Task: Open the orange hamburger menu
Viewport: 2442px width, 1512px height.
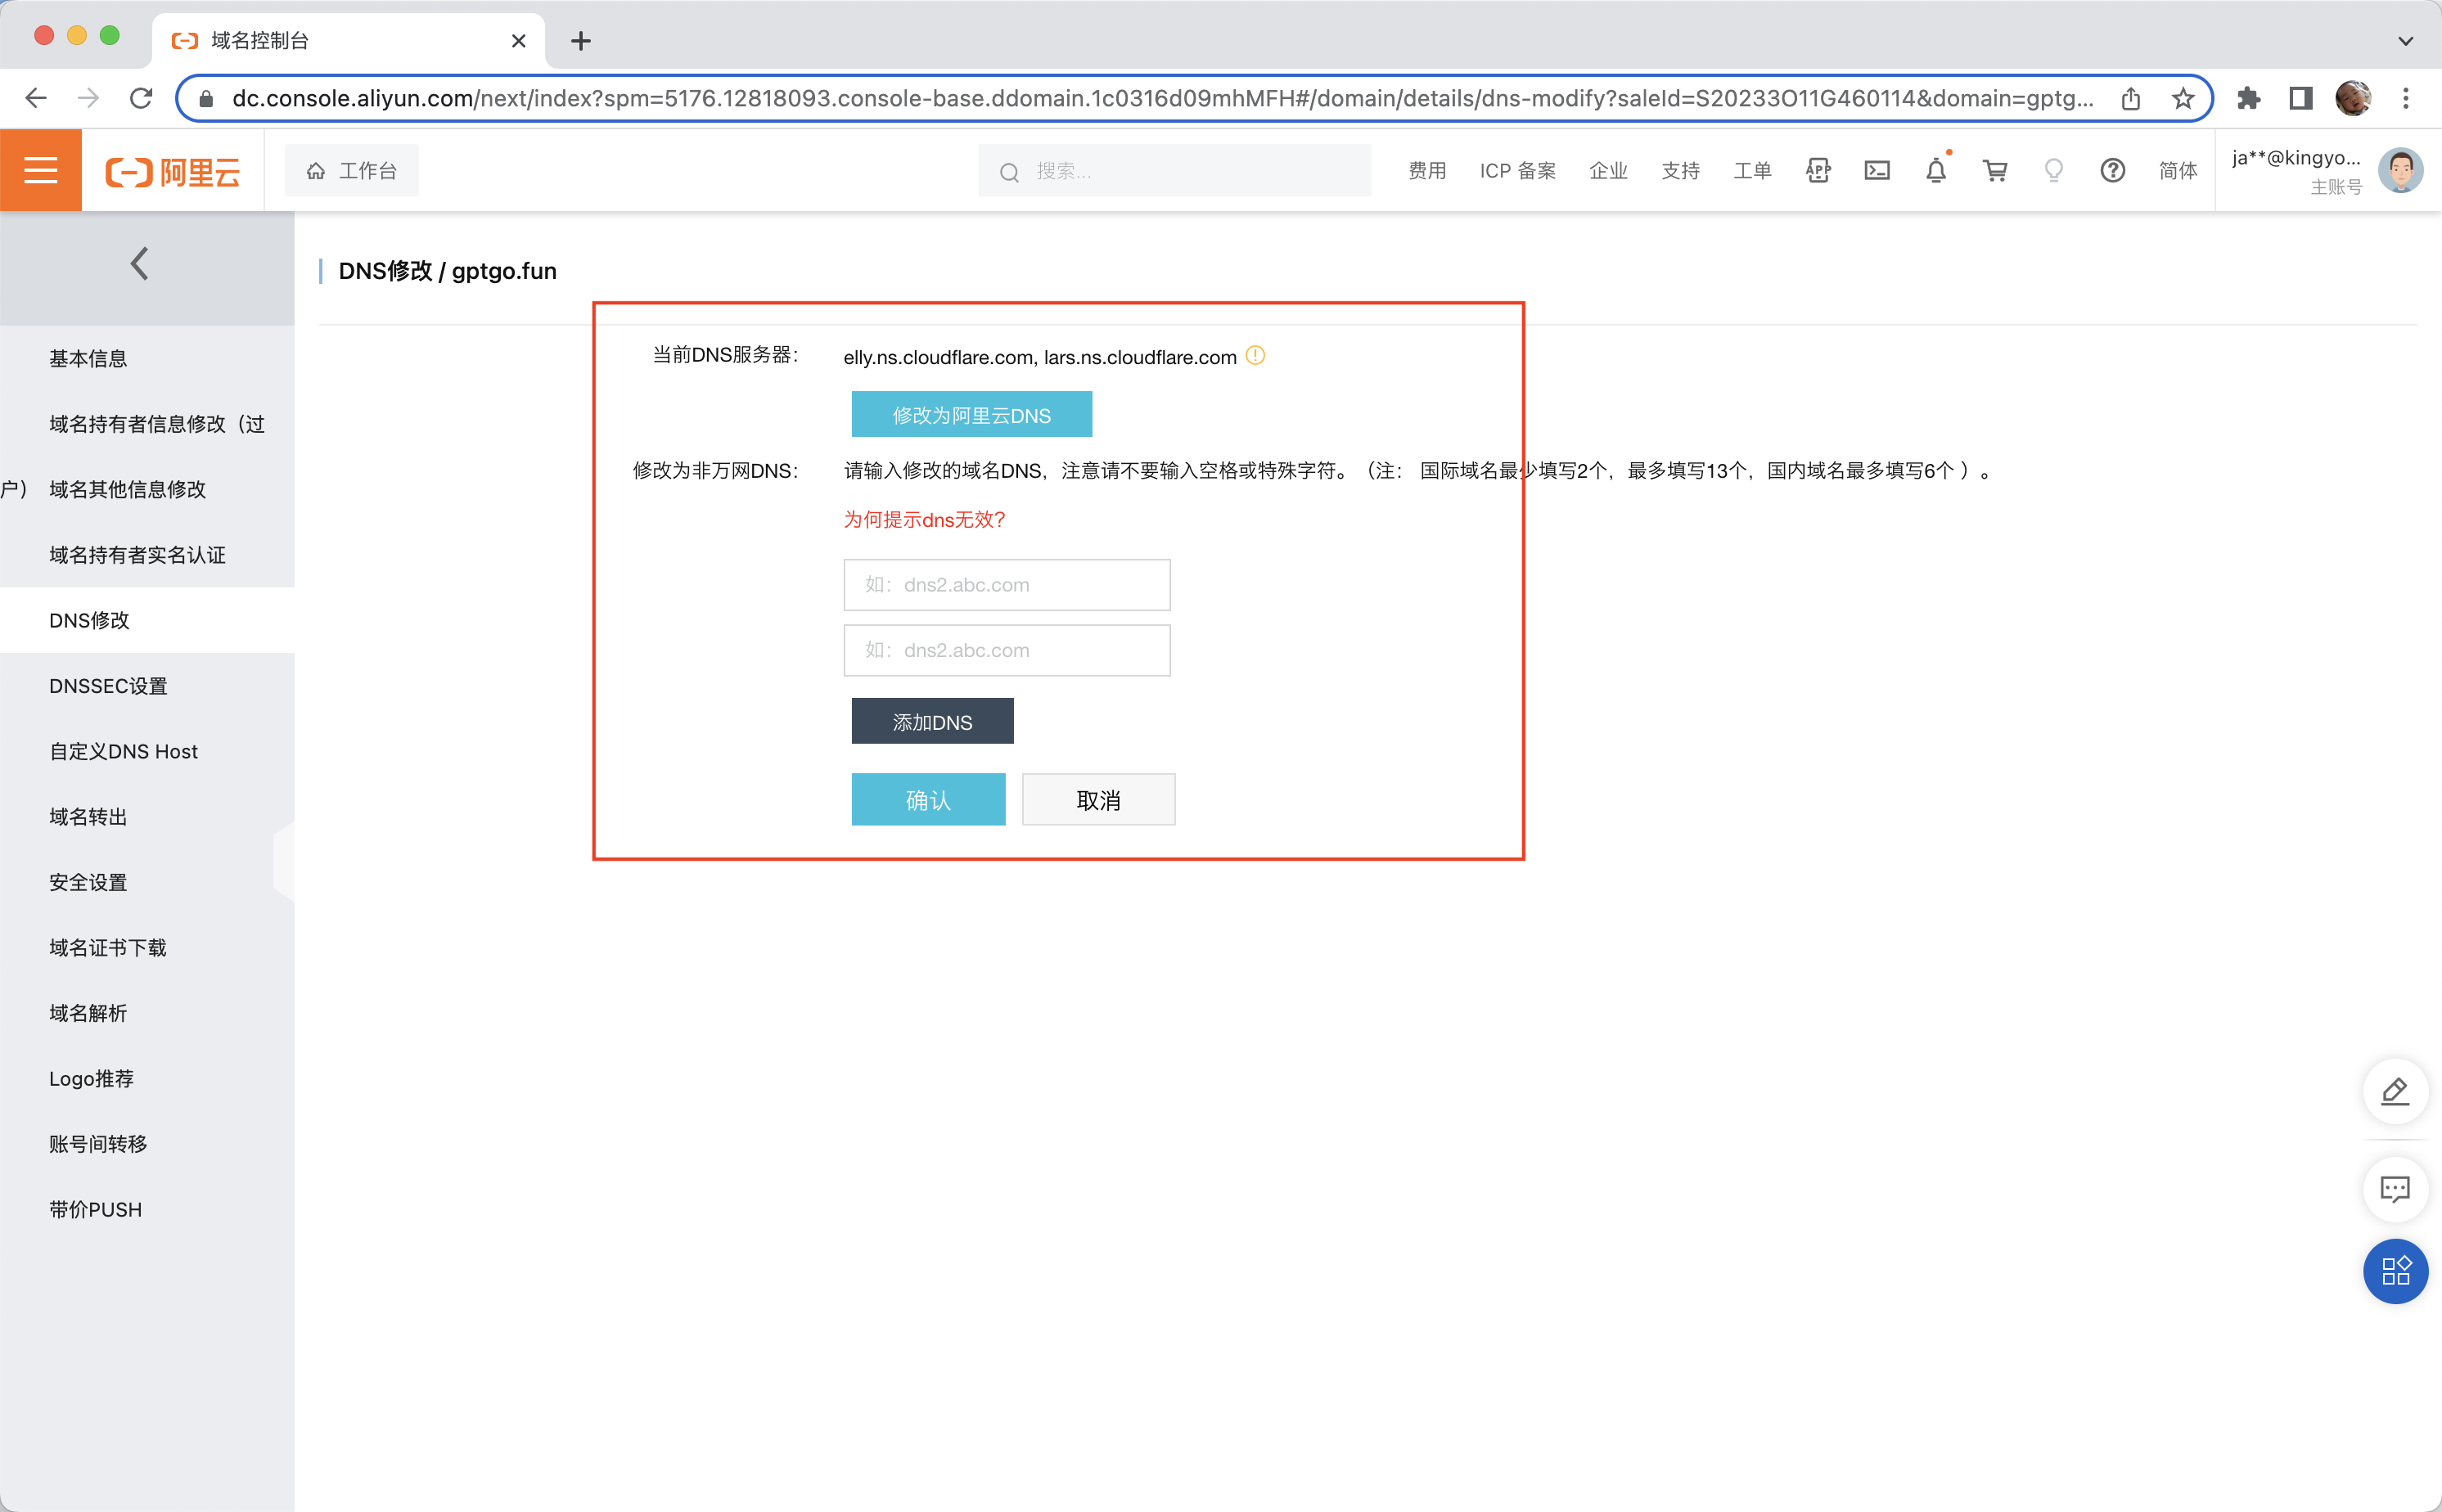Action: [x=40, y=170]
